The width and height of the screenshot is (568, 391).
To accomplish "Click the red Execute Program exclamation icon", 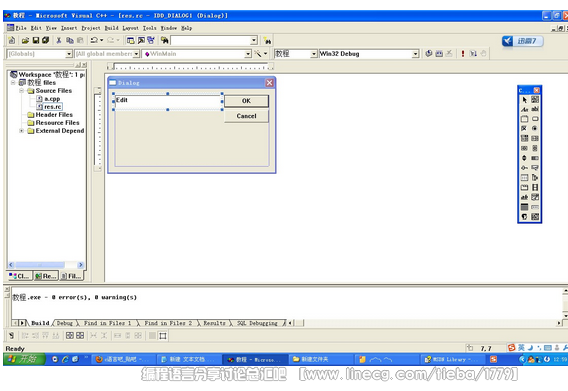I will click(463, 54).
